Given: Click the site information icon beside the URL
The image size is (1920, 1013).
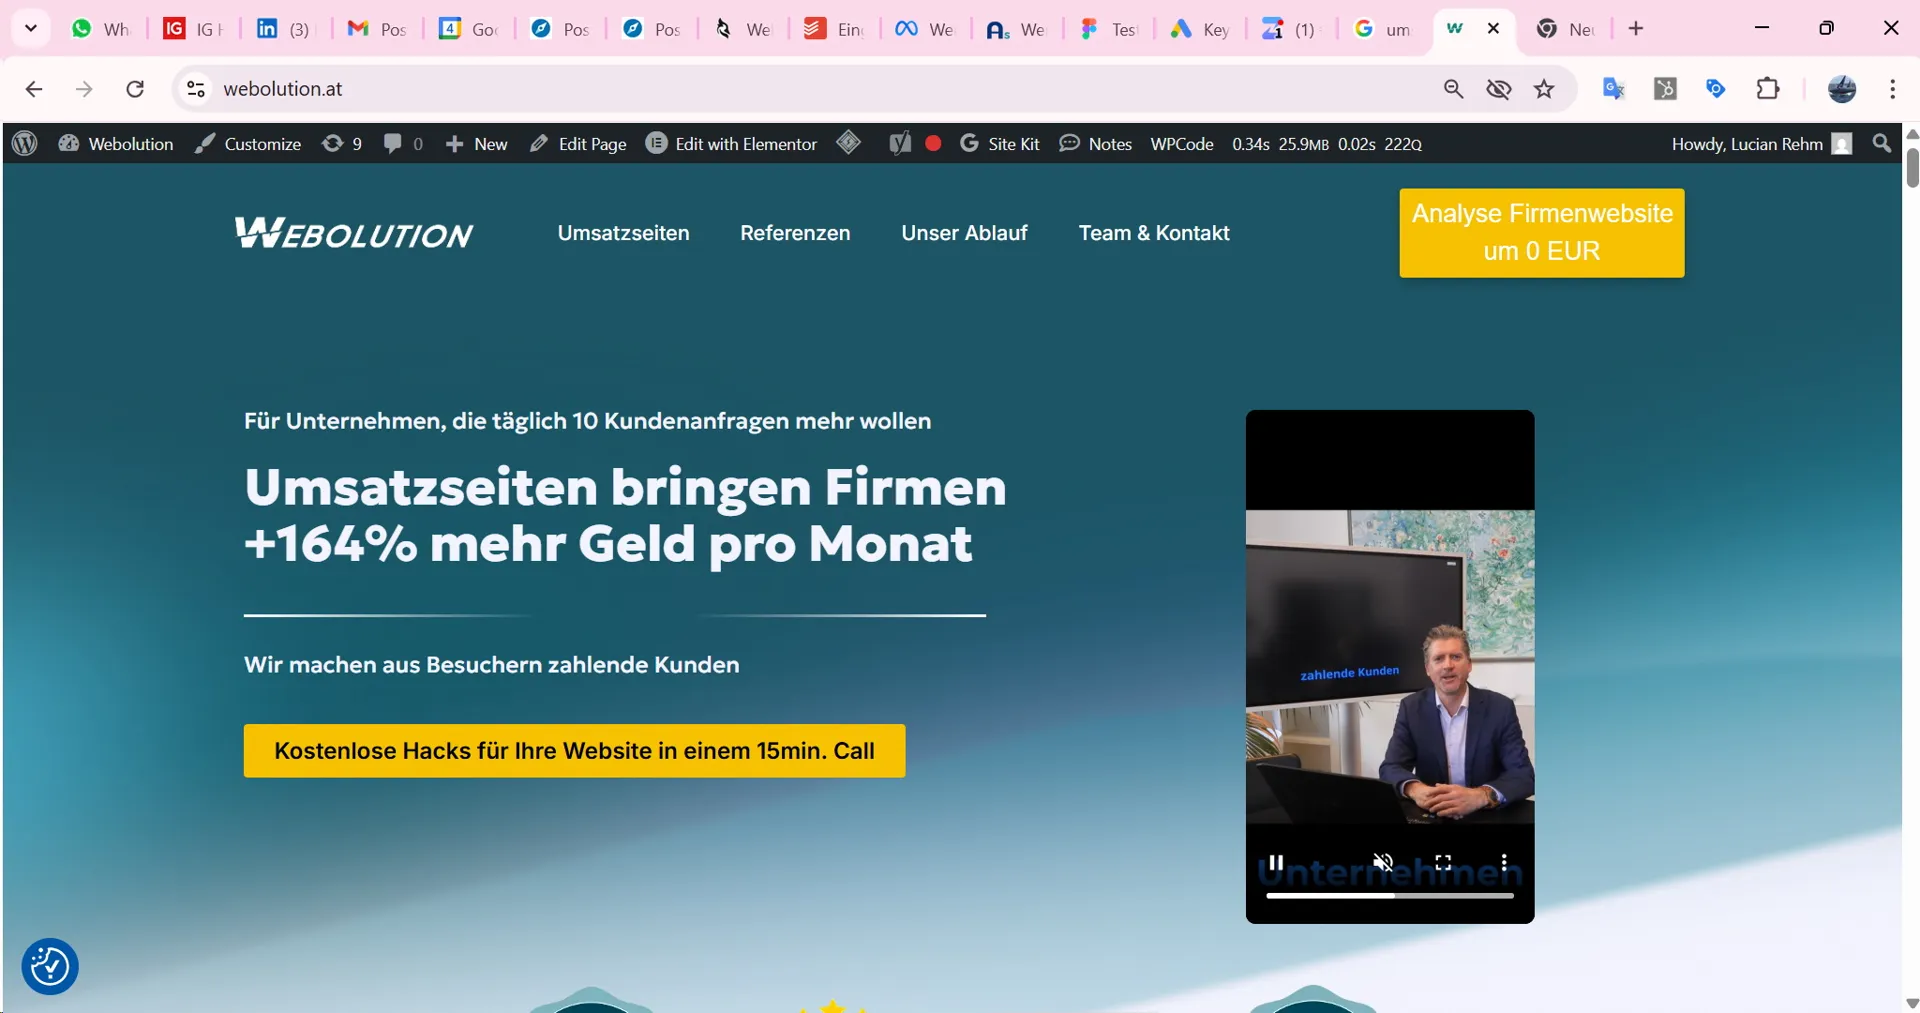Looking at the screenshot, I should coord(196,89).
